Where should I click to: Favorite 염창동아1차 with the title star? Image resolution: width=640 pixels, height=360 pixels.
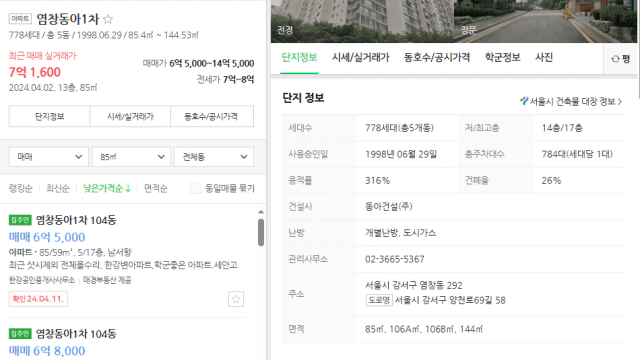108,19
